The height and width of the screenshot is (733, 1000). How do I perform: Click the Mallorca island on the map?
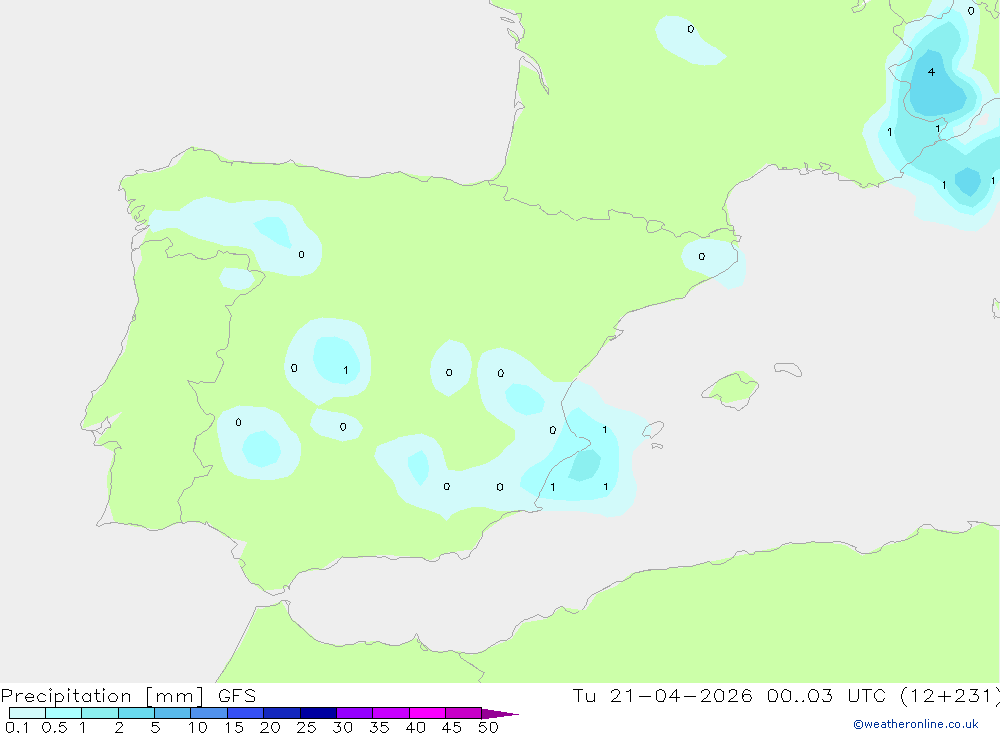pos(731,389)
